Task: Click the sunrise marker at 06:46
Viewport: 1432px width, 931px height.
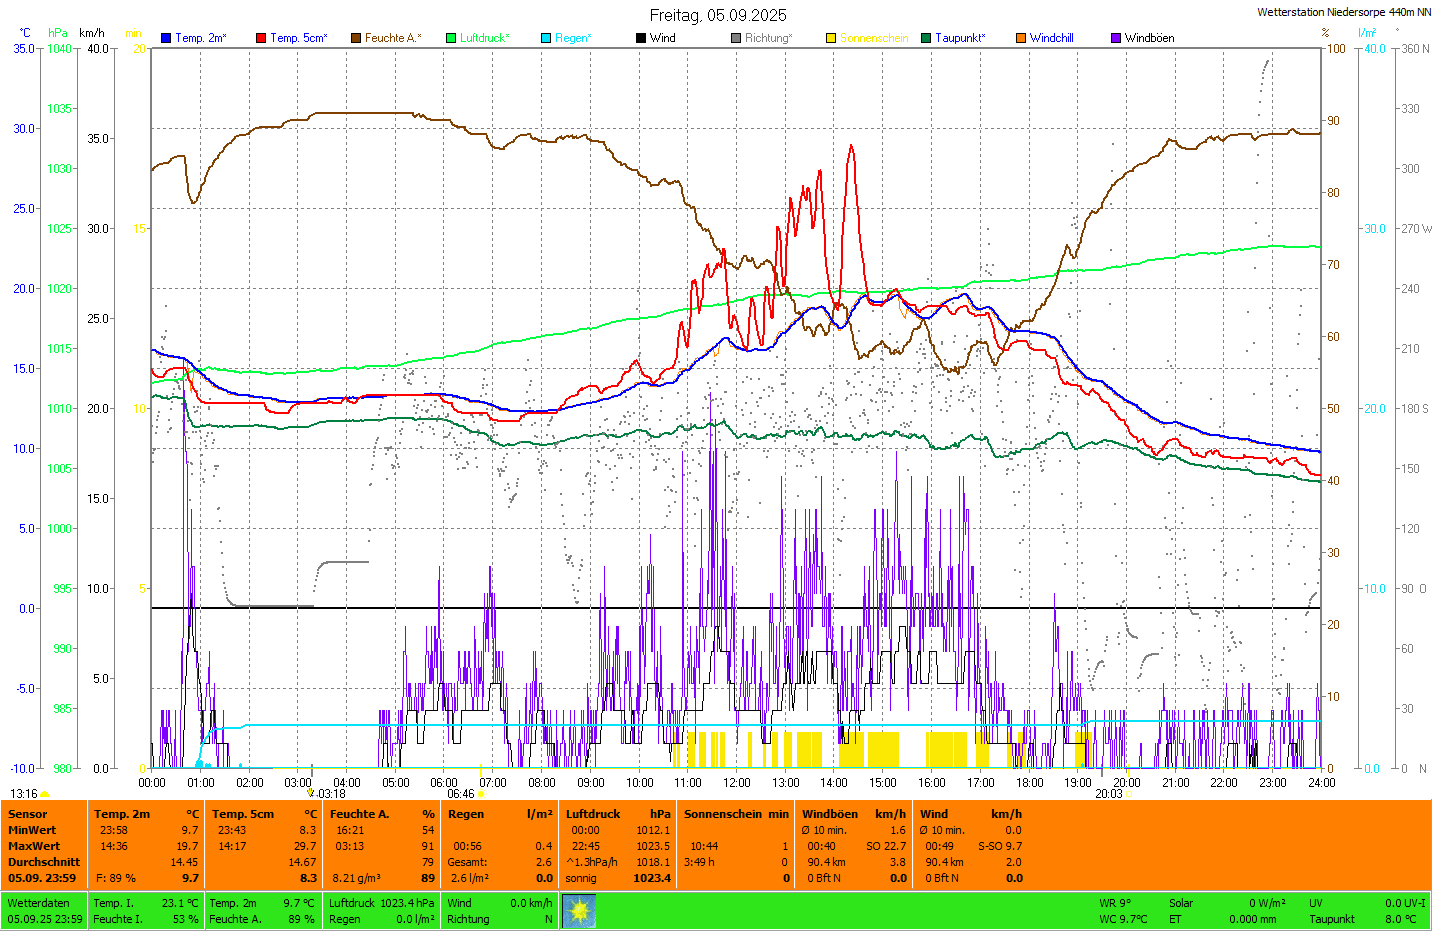Action: (481, 794)
